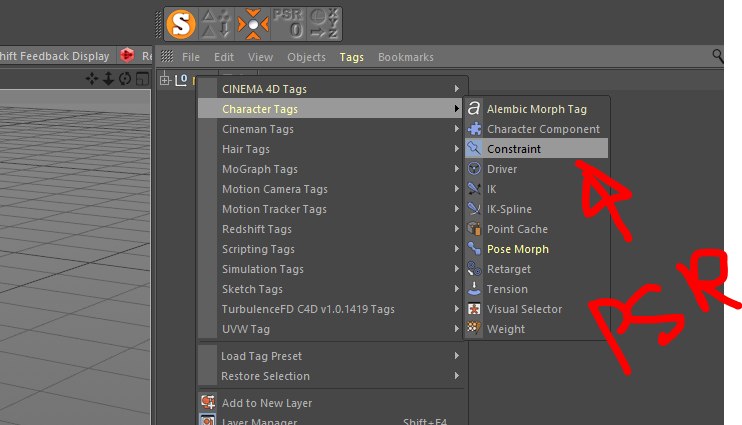Click the red Redshift cube icon
The width and height of the screenshot is (742, 425).
tap(126, 56)
